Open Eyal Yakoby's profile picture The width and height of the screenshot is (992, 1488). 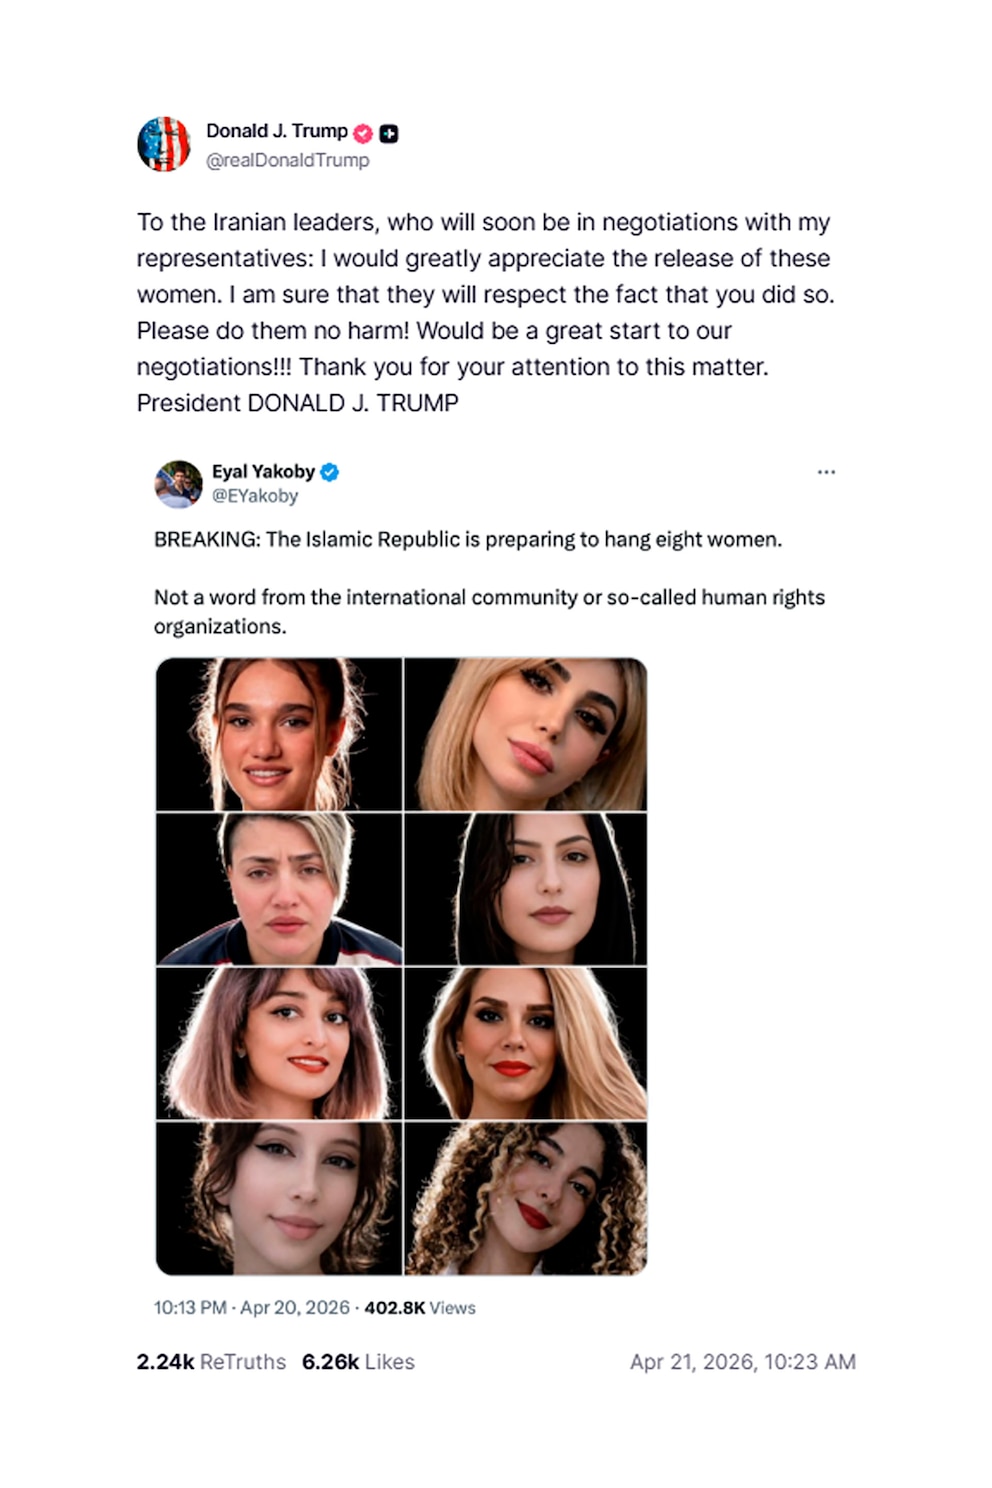coord(179,484)
